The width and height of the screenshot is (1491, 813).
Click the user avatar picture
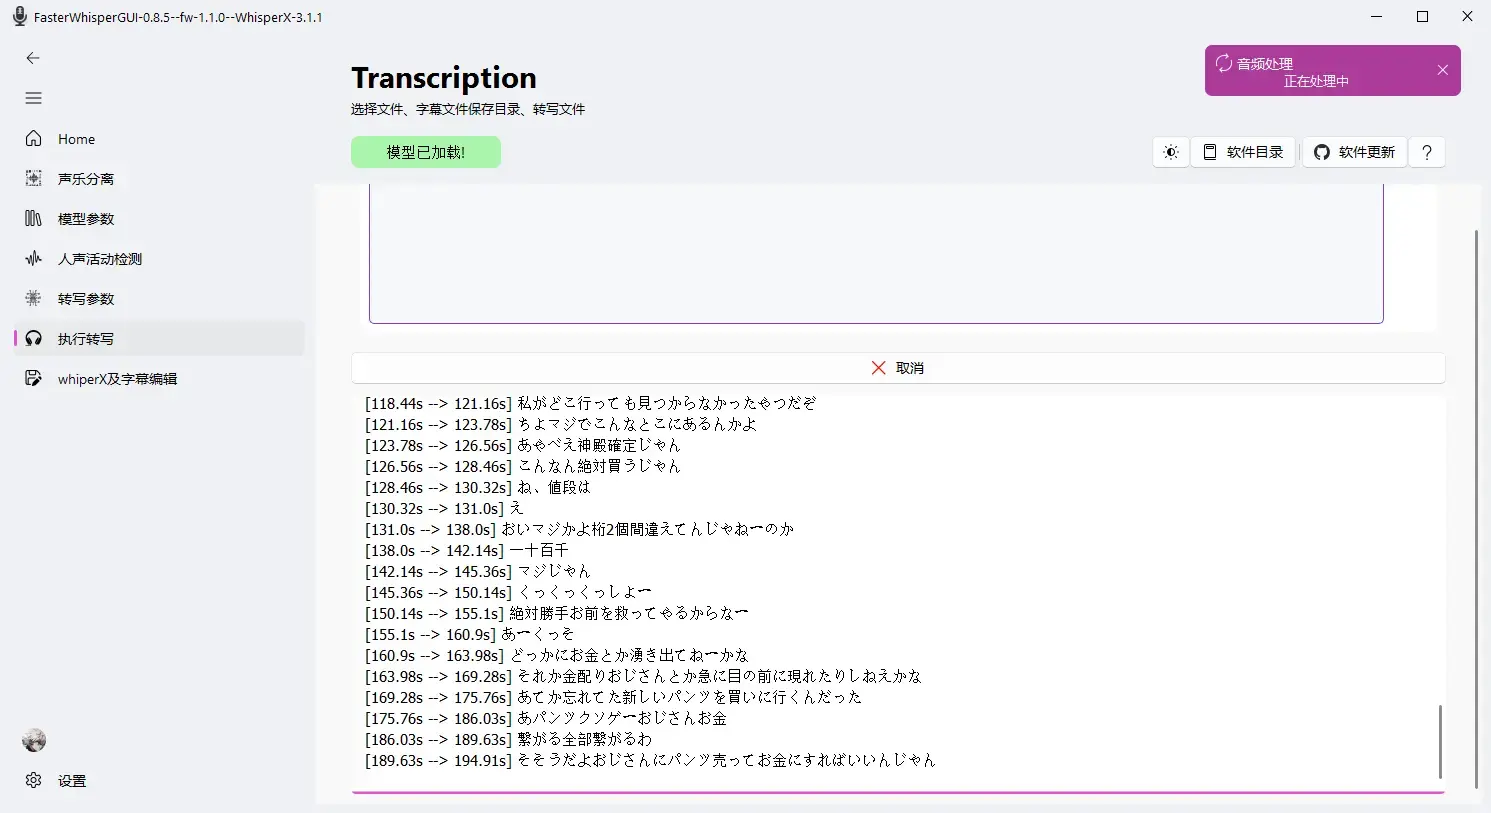pyautogui.click(x=34, y=740)
